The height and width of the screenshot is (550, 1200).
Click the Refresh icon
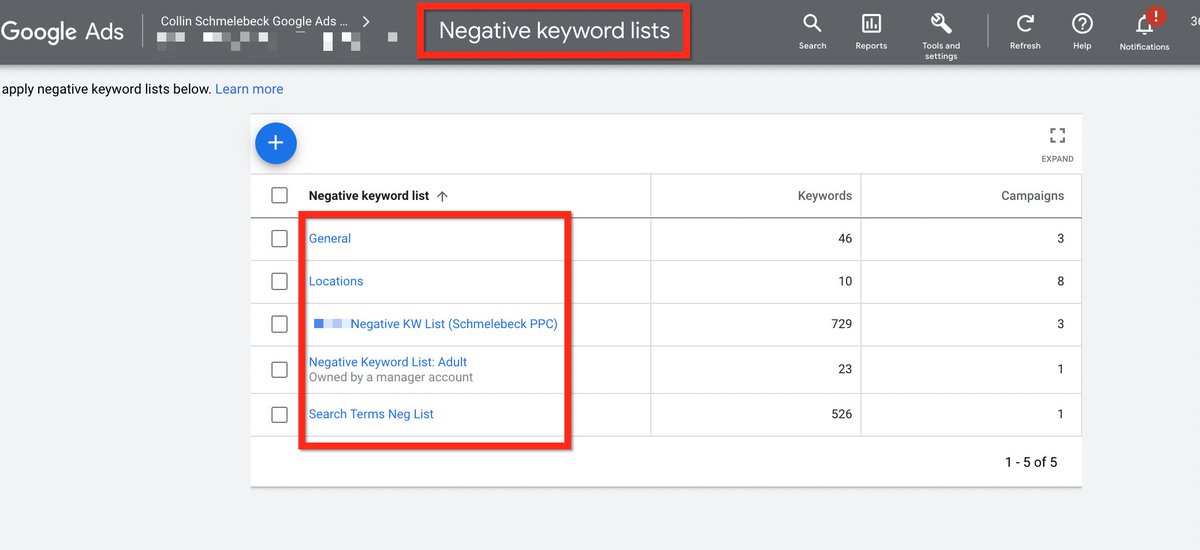point(1025,31)
